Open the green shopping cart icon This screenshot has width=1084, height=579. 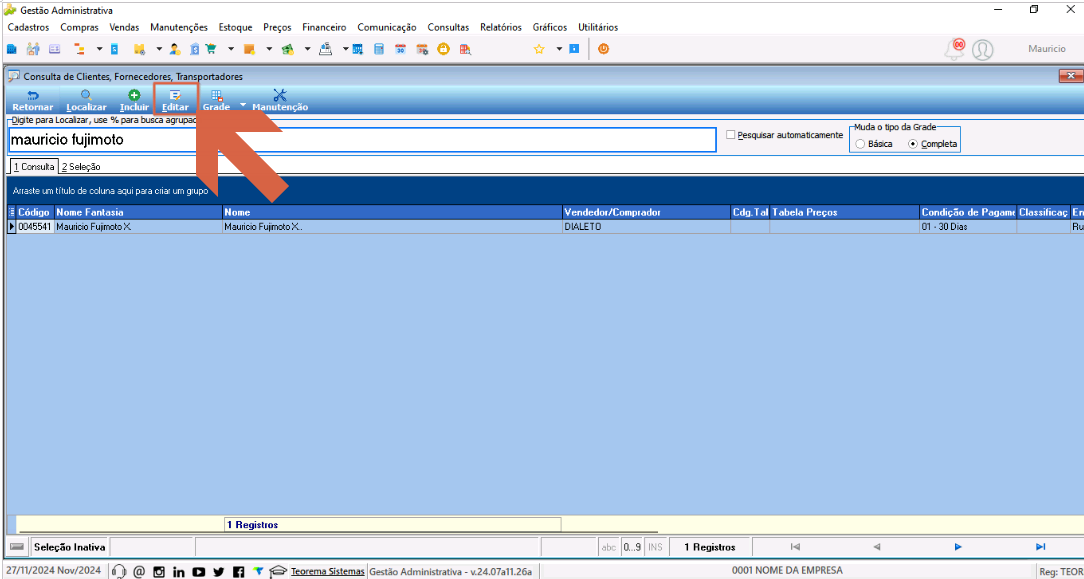coord(211,49)
